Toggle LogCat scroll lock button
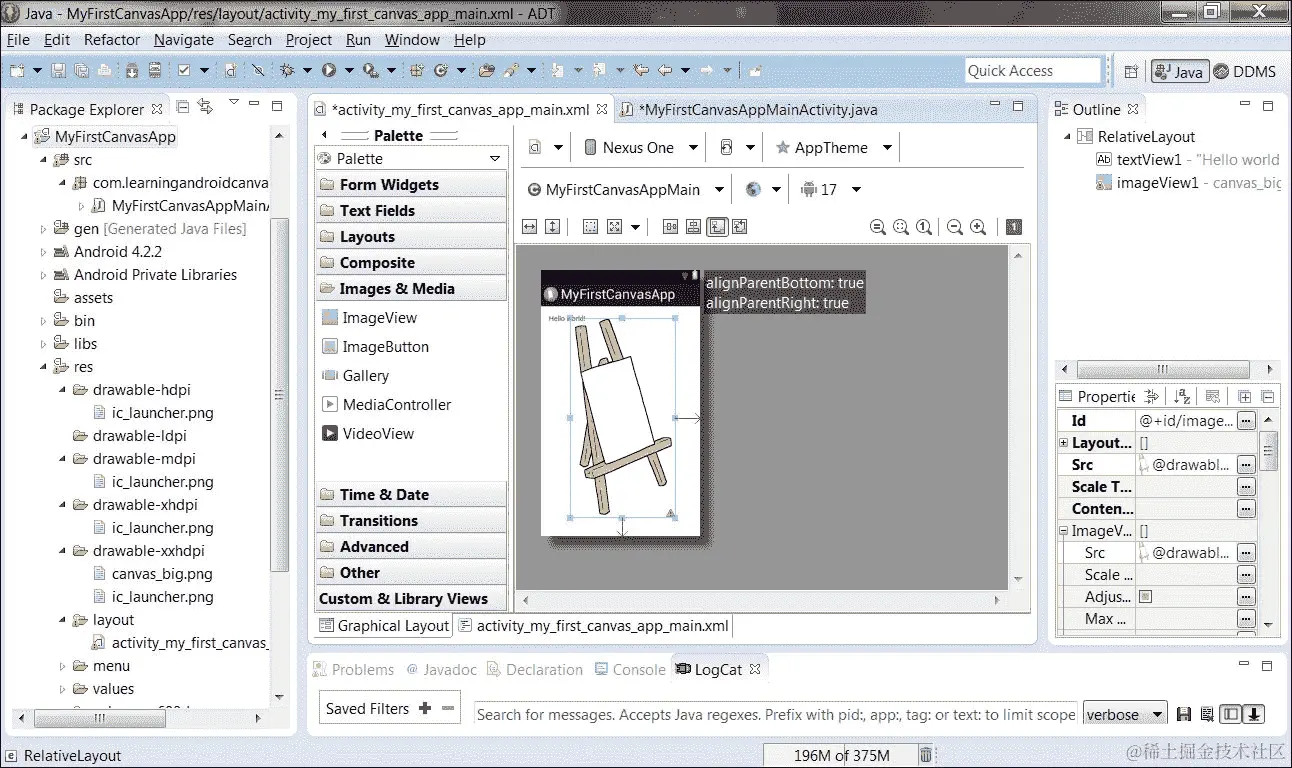The height and width of the screenshot is (768, 1292). pos(1253,714)
